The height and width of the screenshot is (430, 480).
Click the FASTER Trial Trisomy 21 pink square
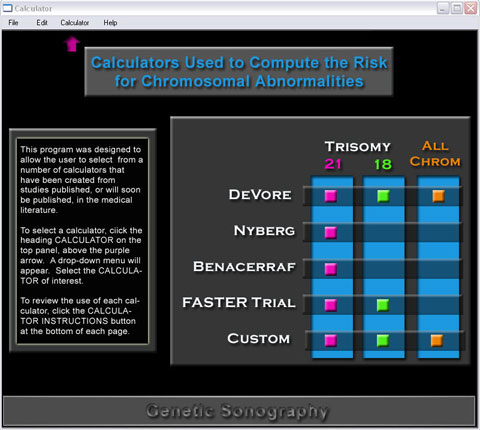pyautogui.click(x=330, y=305)
